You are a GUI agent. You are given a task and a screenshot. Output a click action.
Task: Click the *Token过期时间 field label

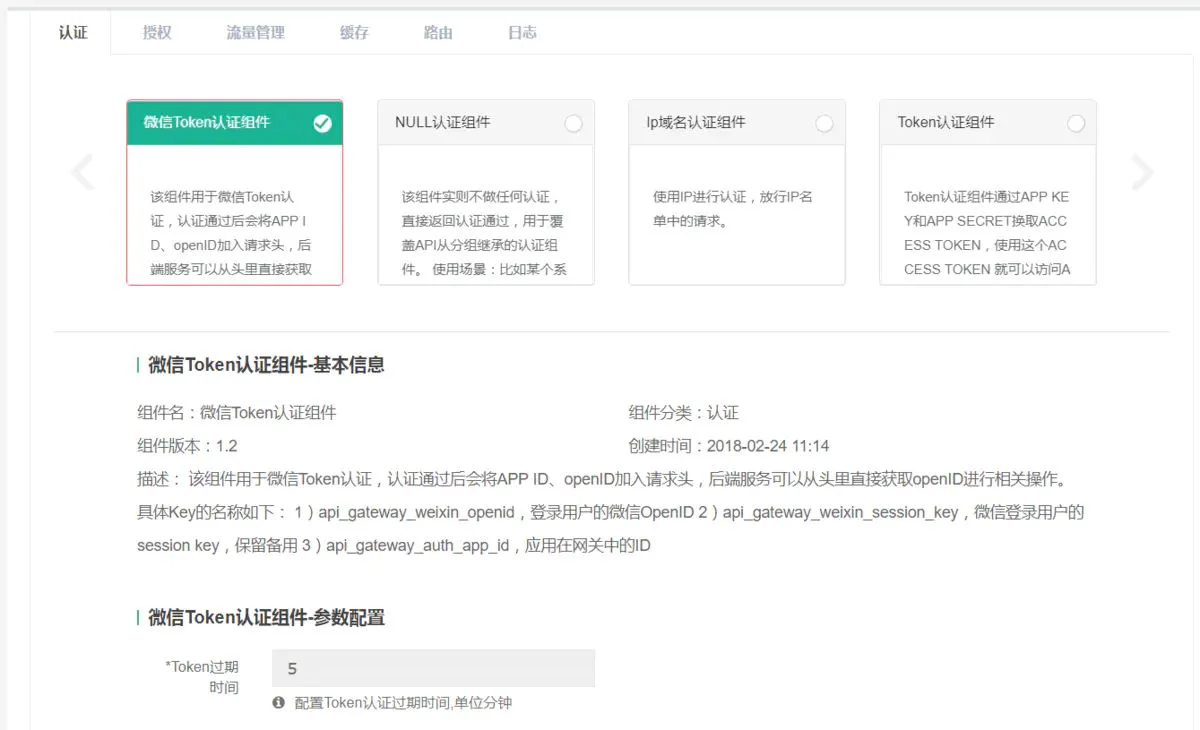pyautogui.click(x=203, y=677)
